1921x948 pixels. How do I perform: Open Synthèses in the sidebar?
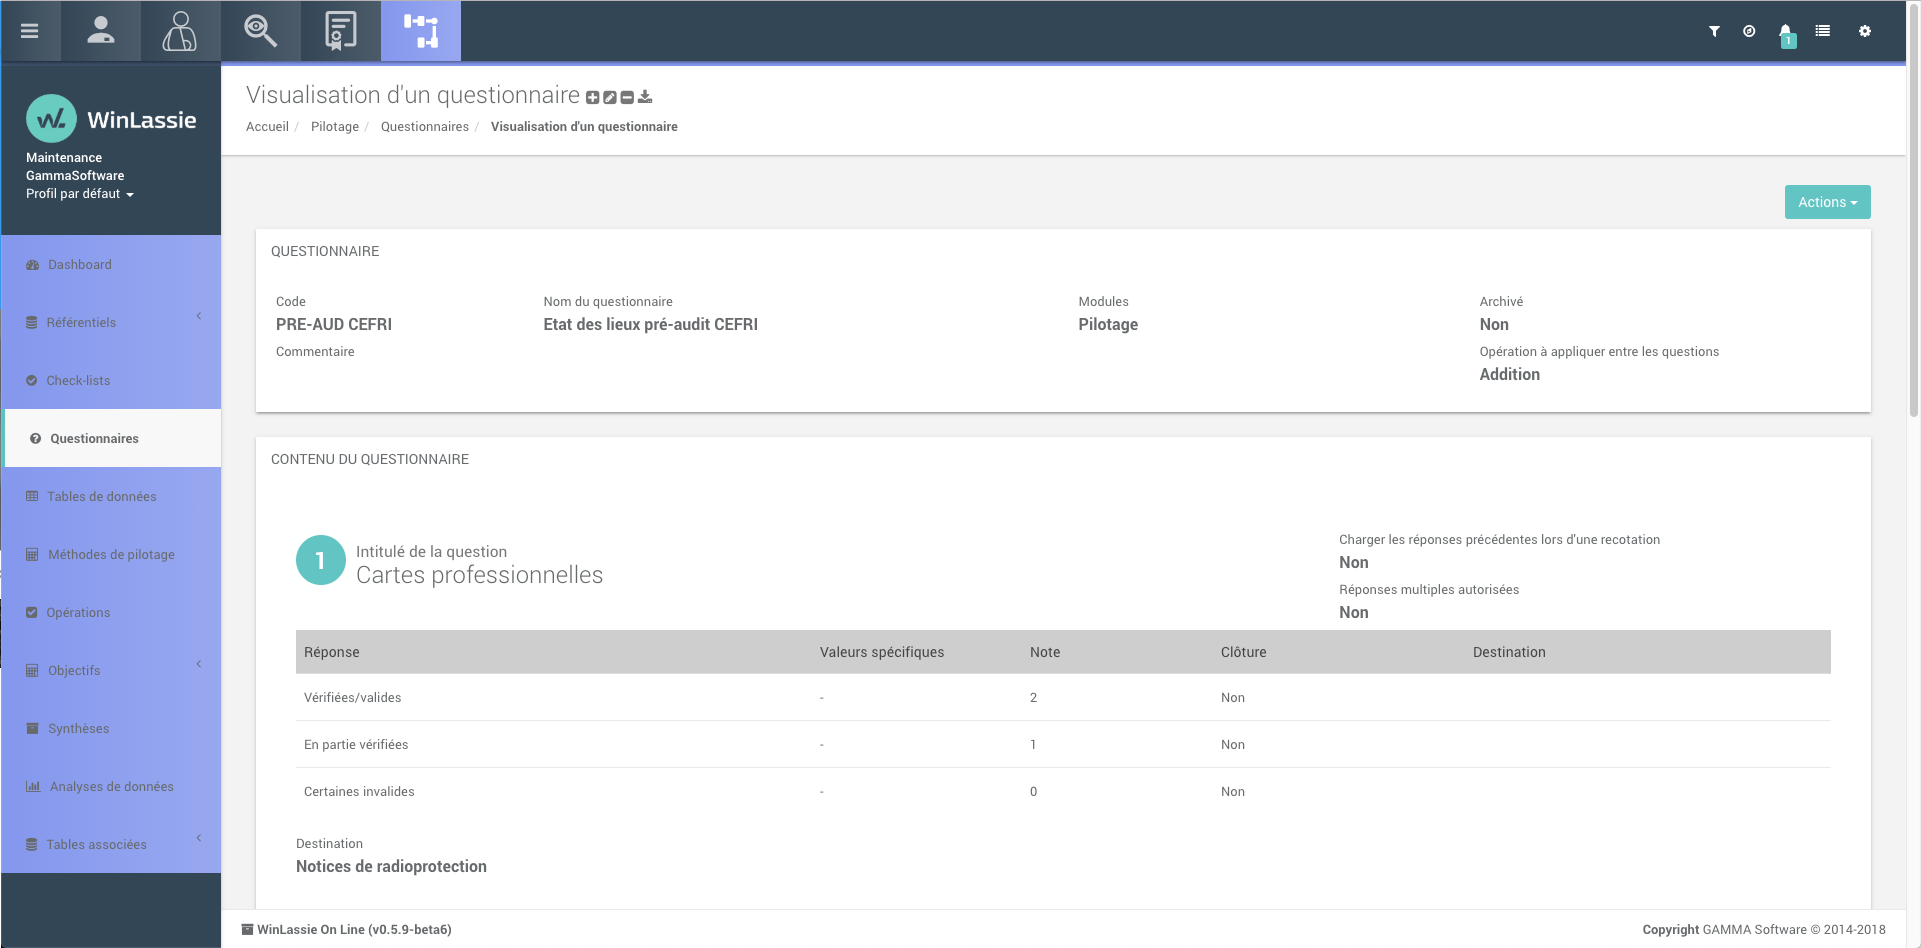coord(111,728)
